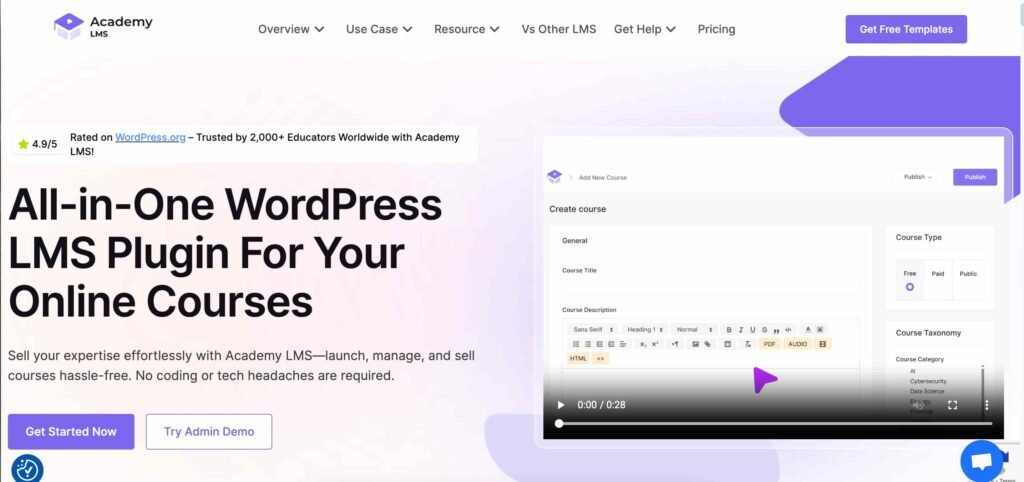Click the Academy icon beside Add New Course
The width and height of the screenshot is (1024, 482).
coord(554,176)
